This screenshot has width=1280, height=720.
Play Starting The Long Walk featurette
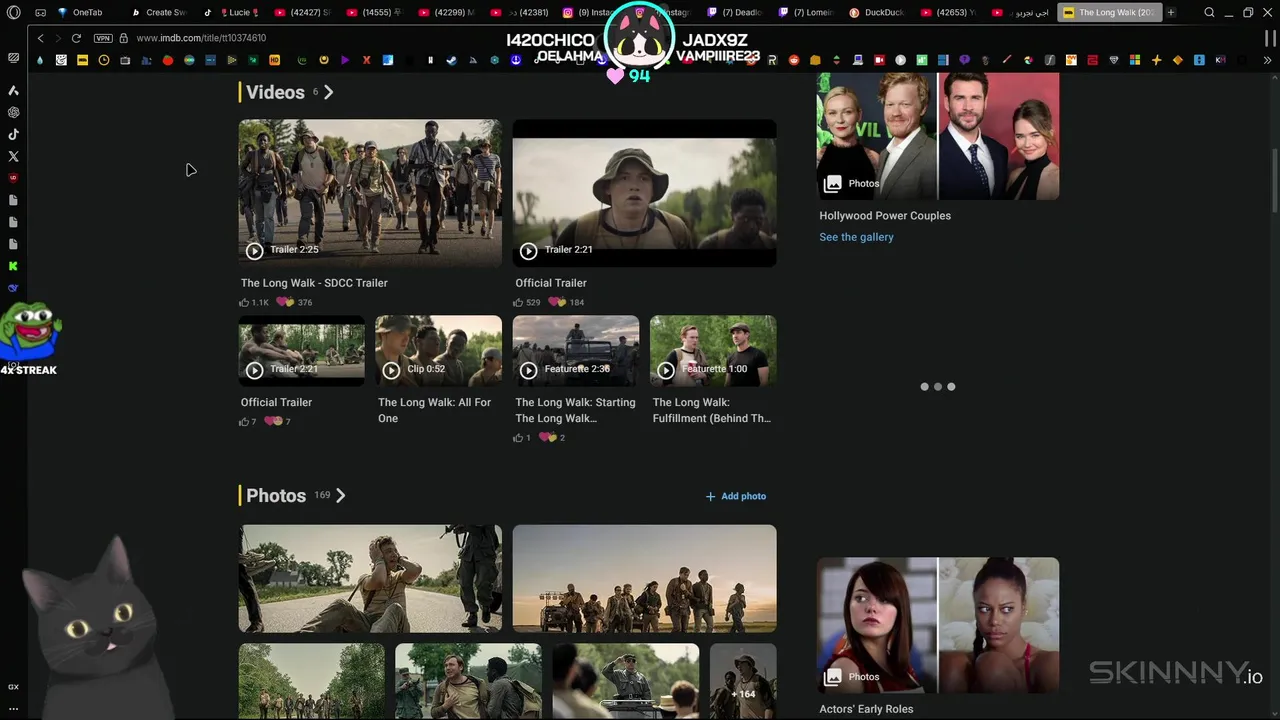coord(576,351)
